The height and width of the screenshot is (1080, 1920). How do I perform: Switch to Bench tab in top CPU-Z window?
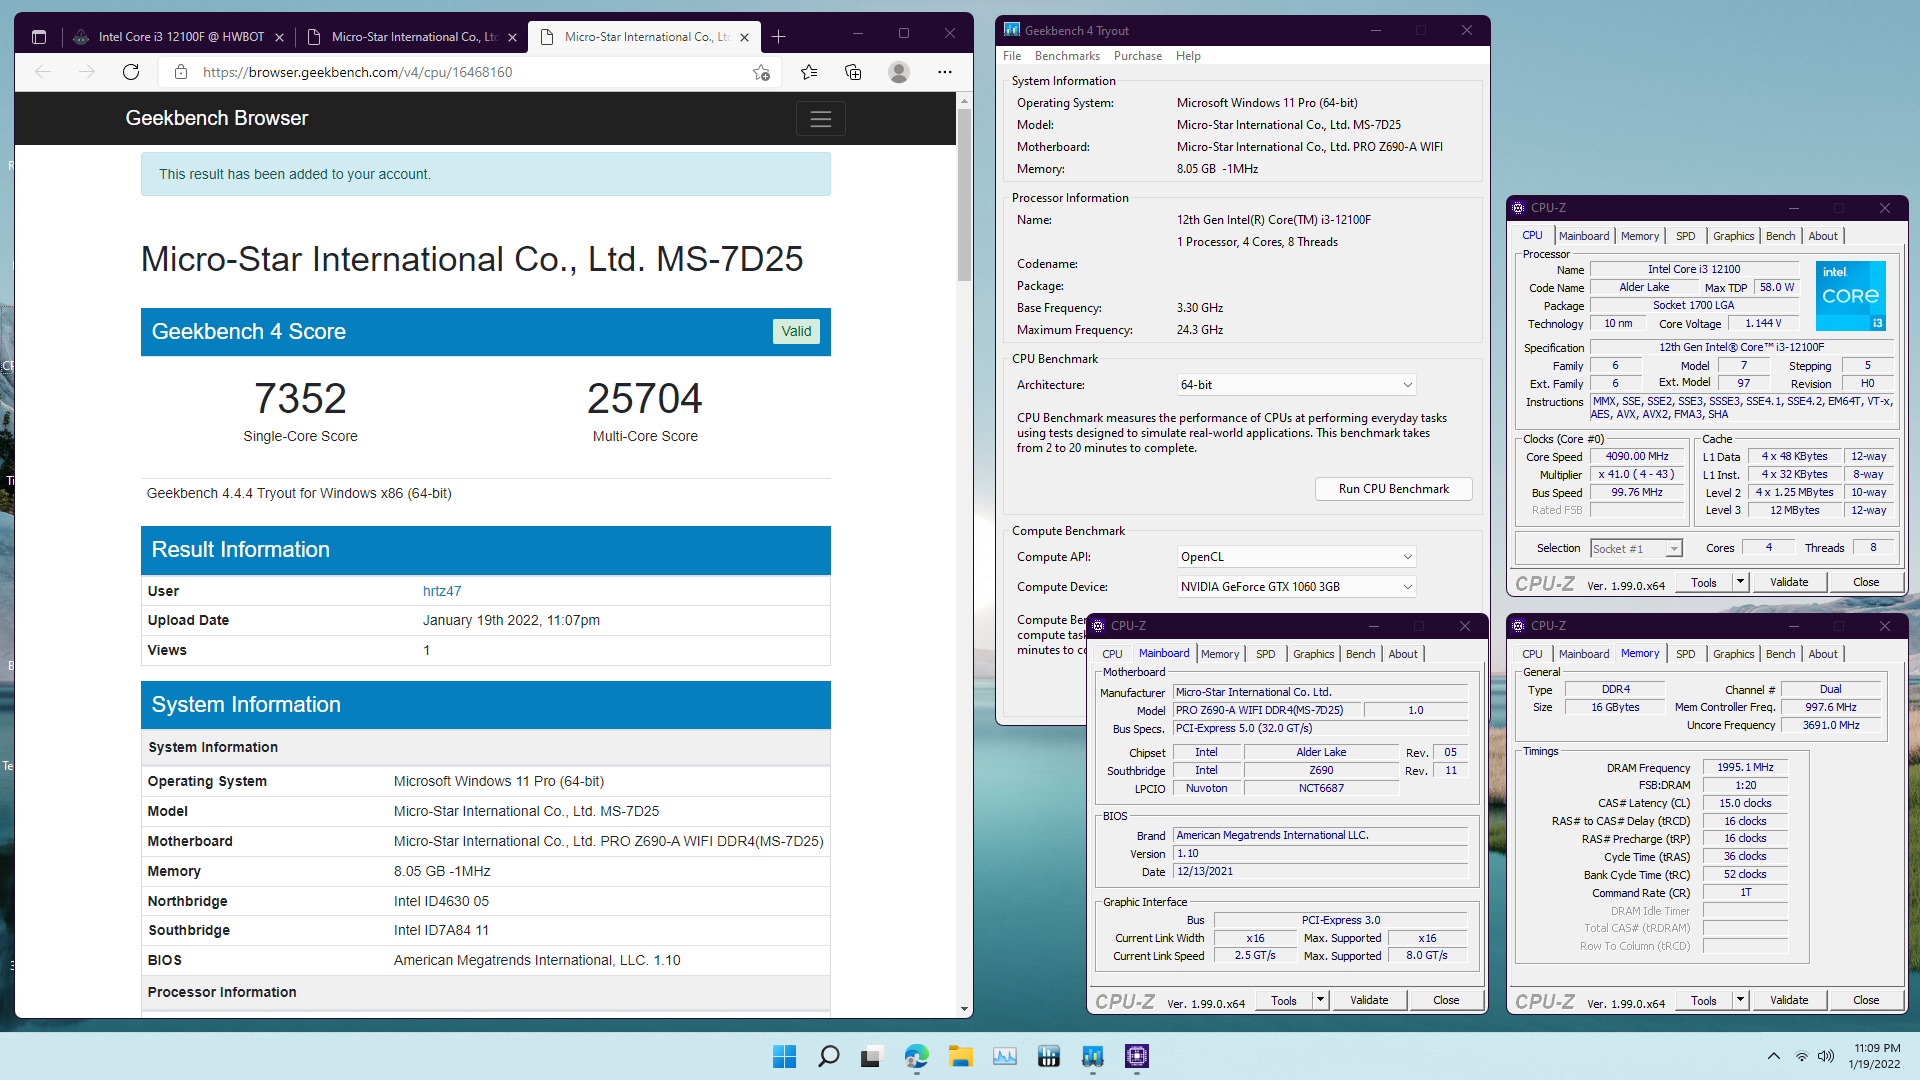(x=1780, y=236)
